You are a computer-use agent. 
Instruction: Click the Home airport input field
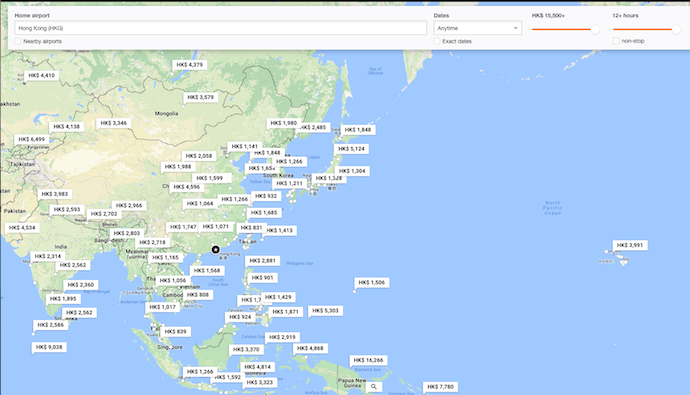[220, 28]
